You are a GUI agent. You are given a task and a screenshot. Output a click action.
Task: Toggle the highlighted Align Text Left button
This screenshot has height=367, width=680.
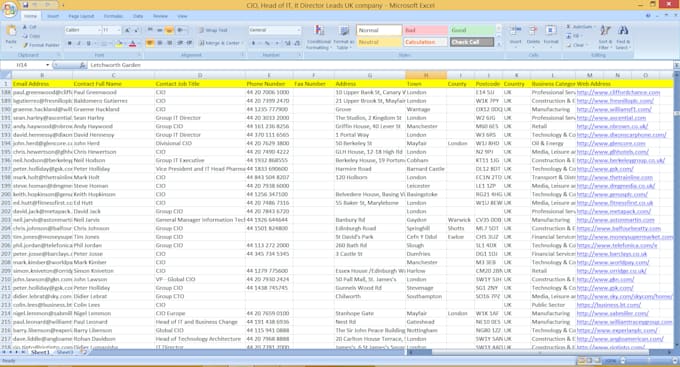(150, 43)
